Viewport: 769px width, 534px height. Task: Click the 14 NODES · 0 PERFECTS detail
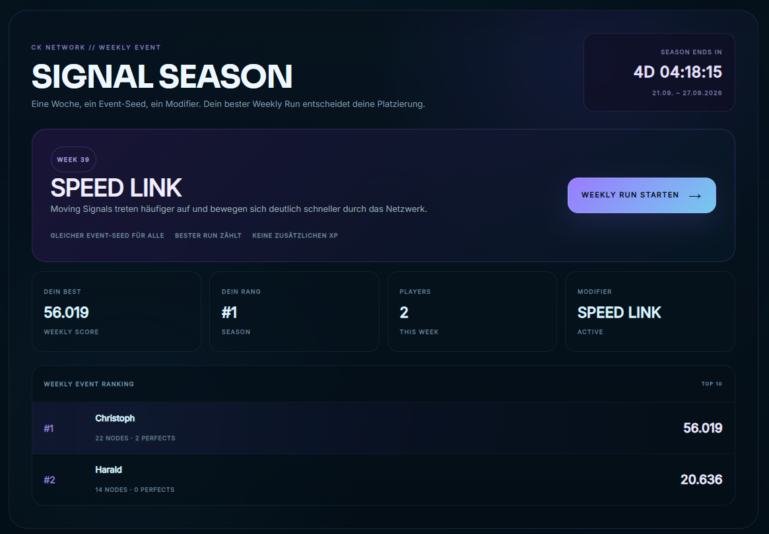pos(135,490)
